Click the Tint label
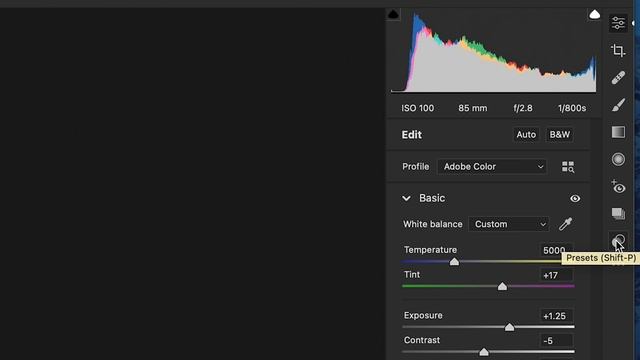The image size is (640, 360). (412, 275)
